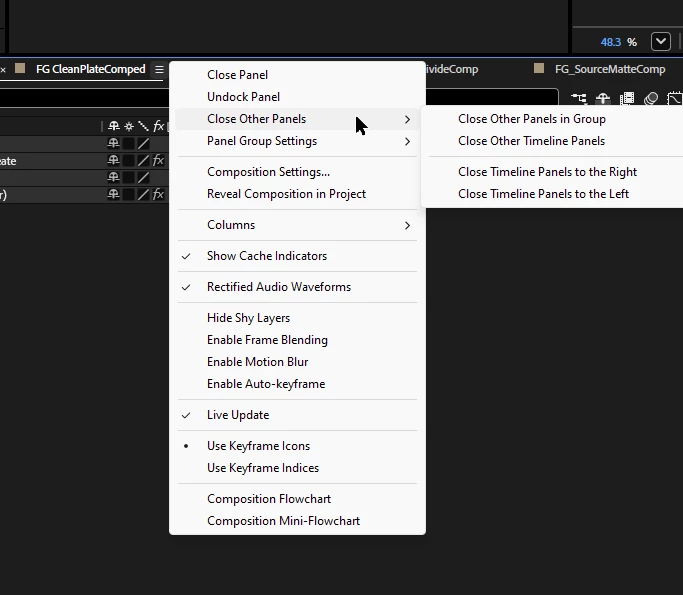Select Reveal Composition in Project
This screenshot has height=595, width=683.
pyautogui.click(x=297, y=194)
